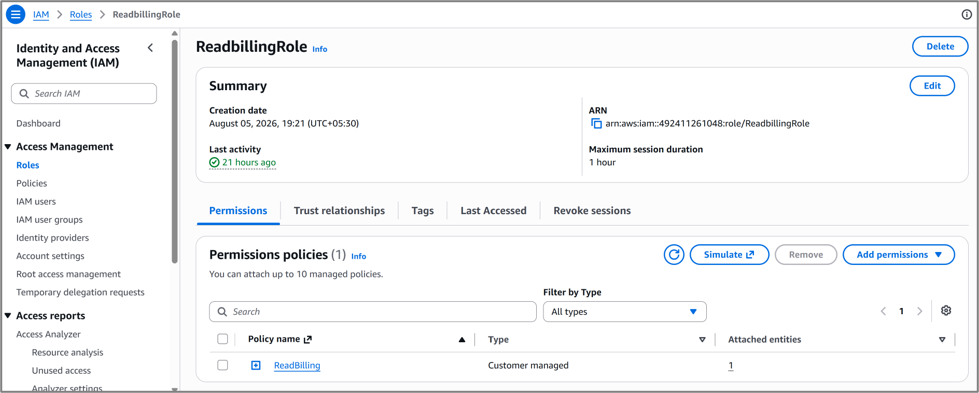979x393 pixels.
Task: Go to the next page of policies
Action: [919, 311]
